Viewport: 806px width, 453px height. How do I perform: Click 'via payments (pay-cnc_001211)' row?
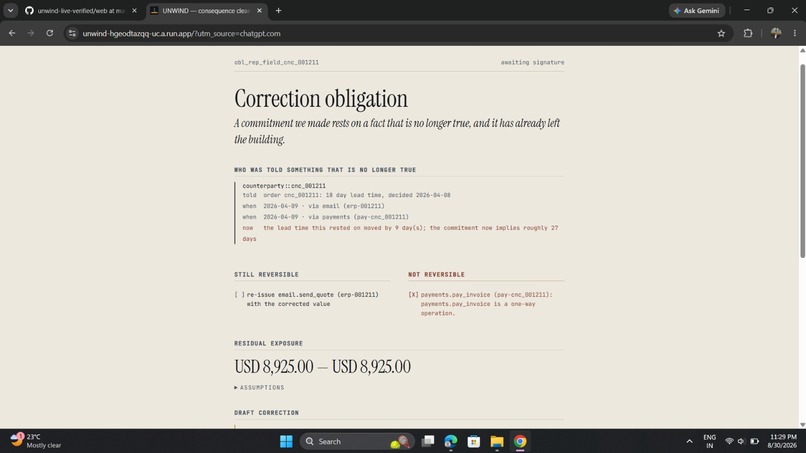tap(325, 217)
